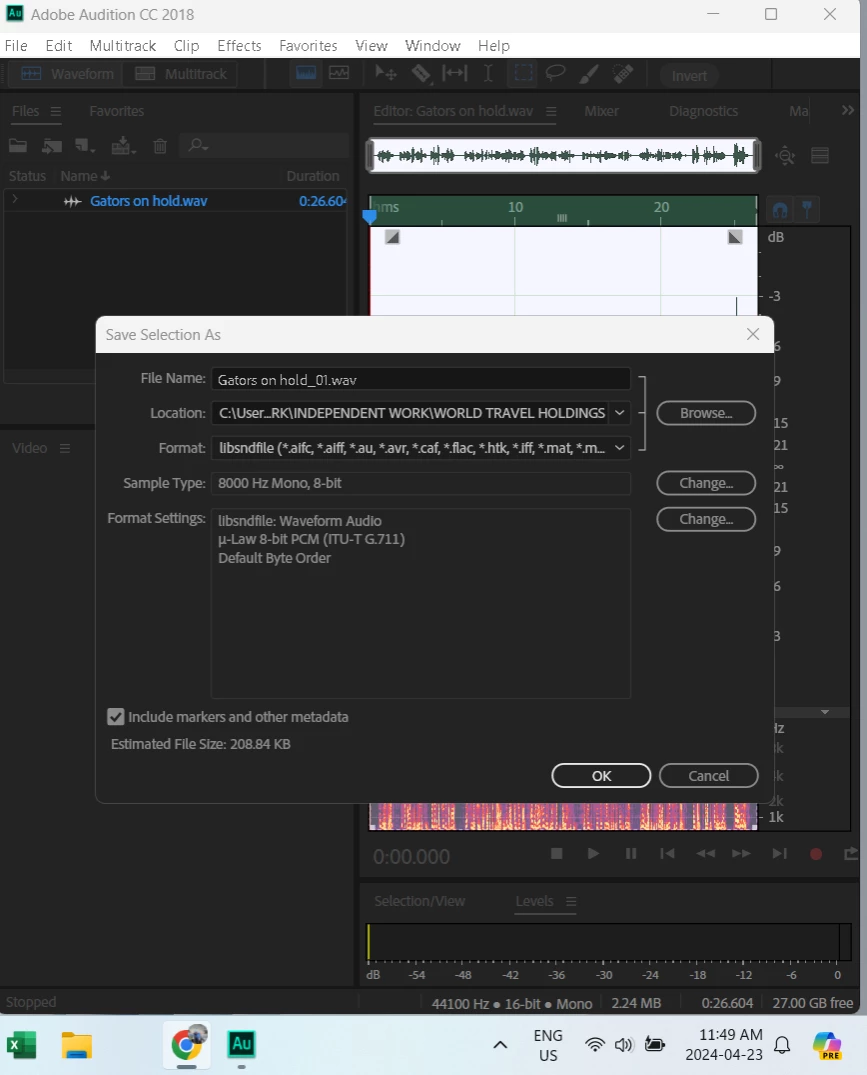This screenshot has height=1075, width=867.
Task: Switch to the Mixer tab
Action: point(601,111)
